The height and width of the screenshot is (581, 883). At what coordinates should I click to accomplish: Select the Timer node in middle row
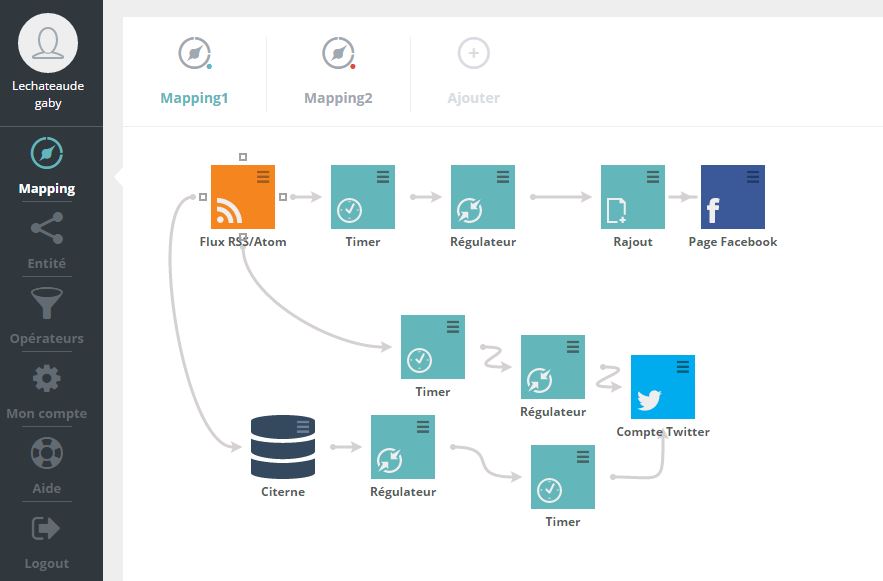(432, 347)
